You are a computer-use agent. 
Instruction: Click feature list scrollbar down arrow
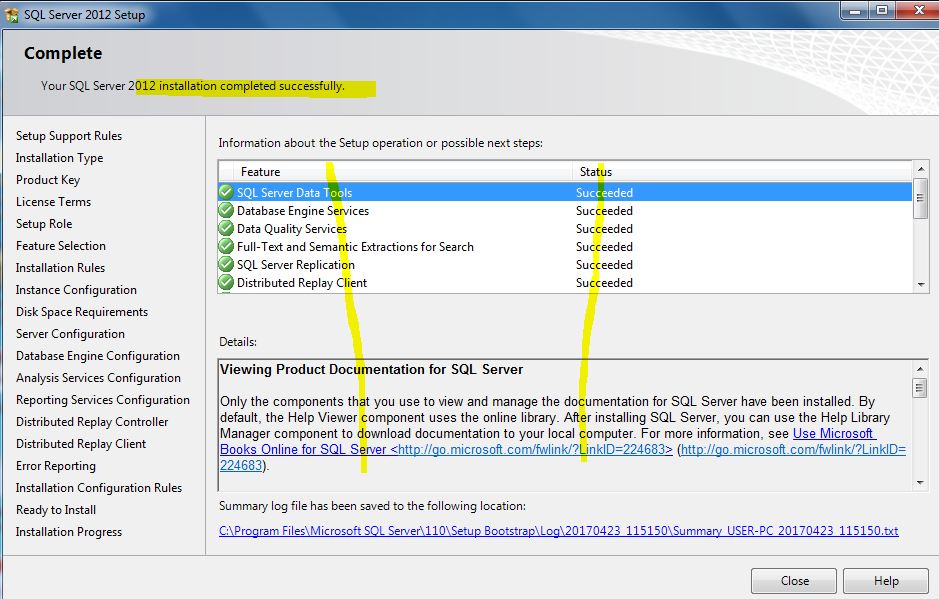pyautogui.click(x=920, y=285)
